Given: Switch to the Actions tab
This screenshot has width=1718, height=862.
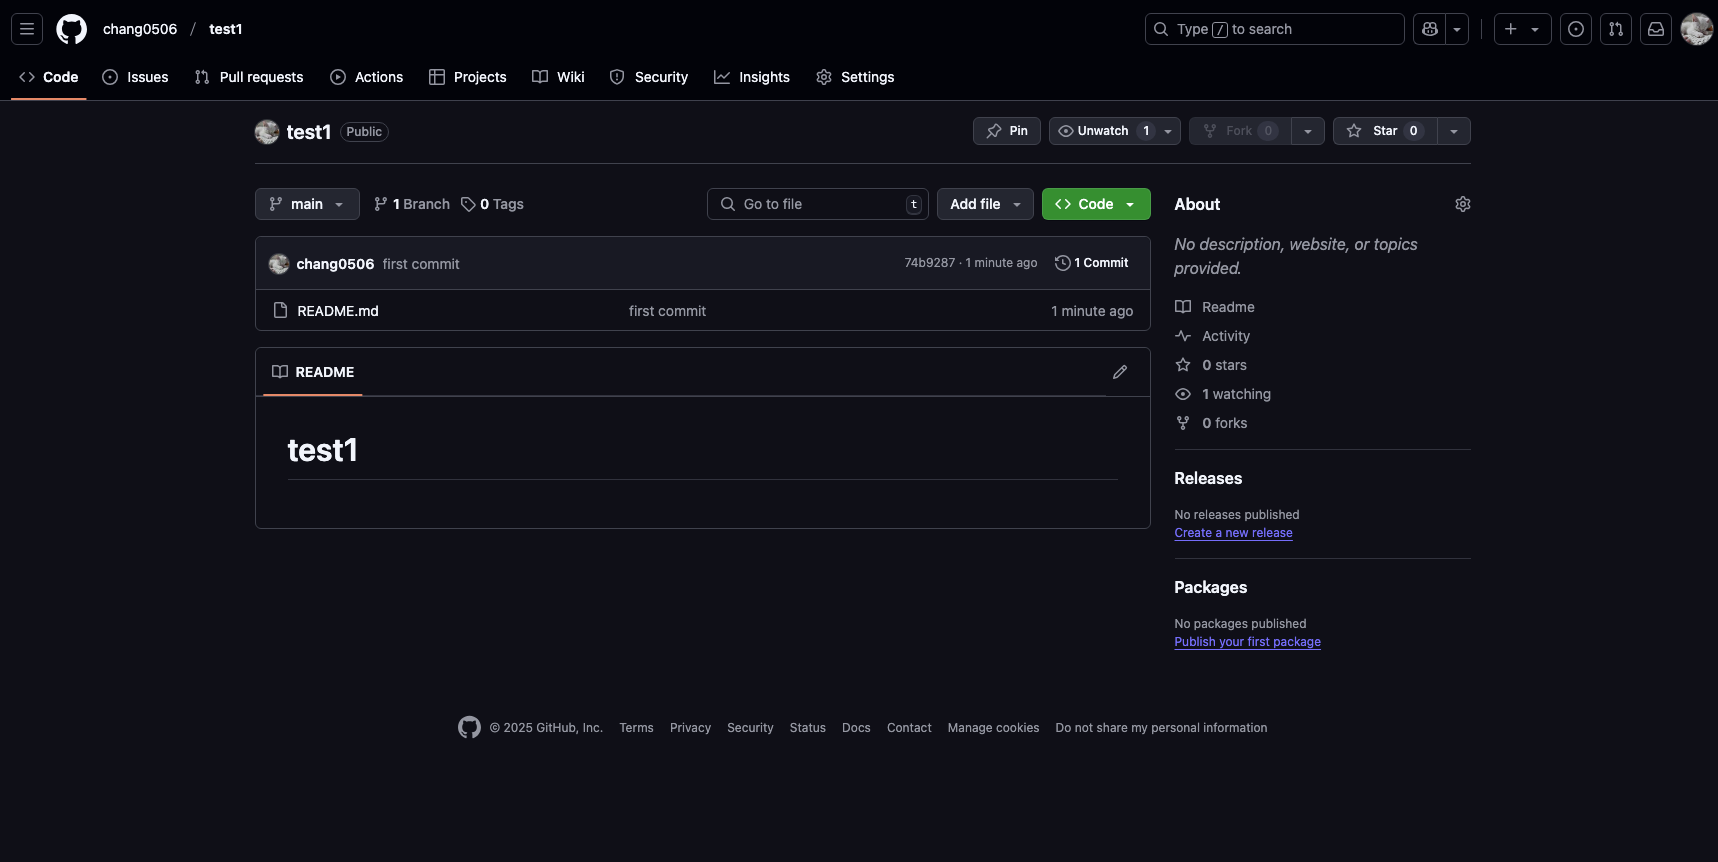Looking at the screenshot, I should (367, 77).
